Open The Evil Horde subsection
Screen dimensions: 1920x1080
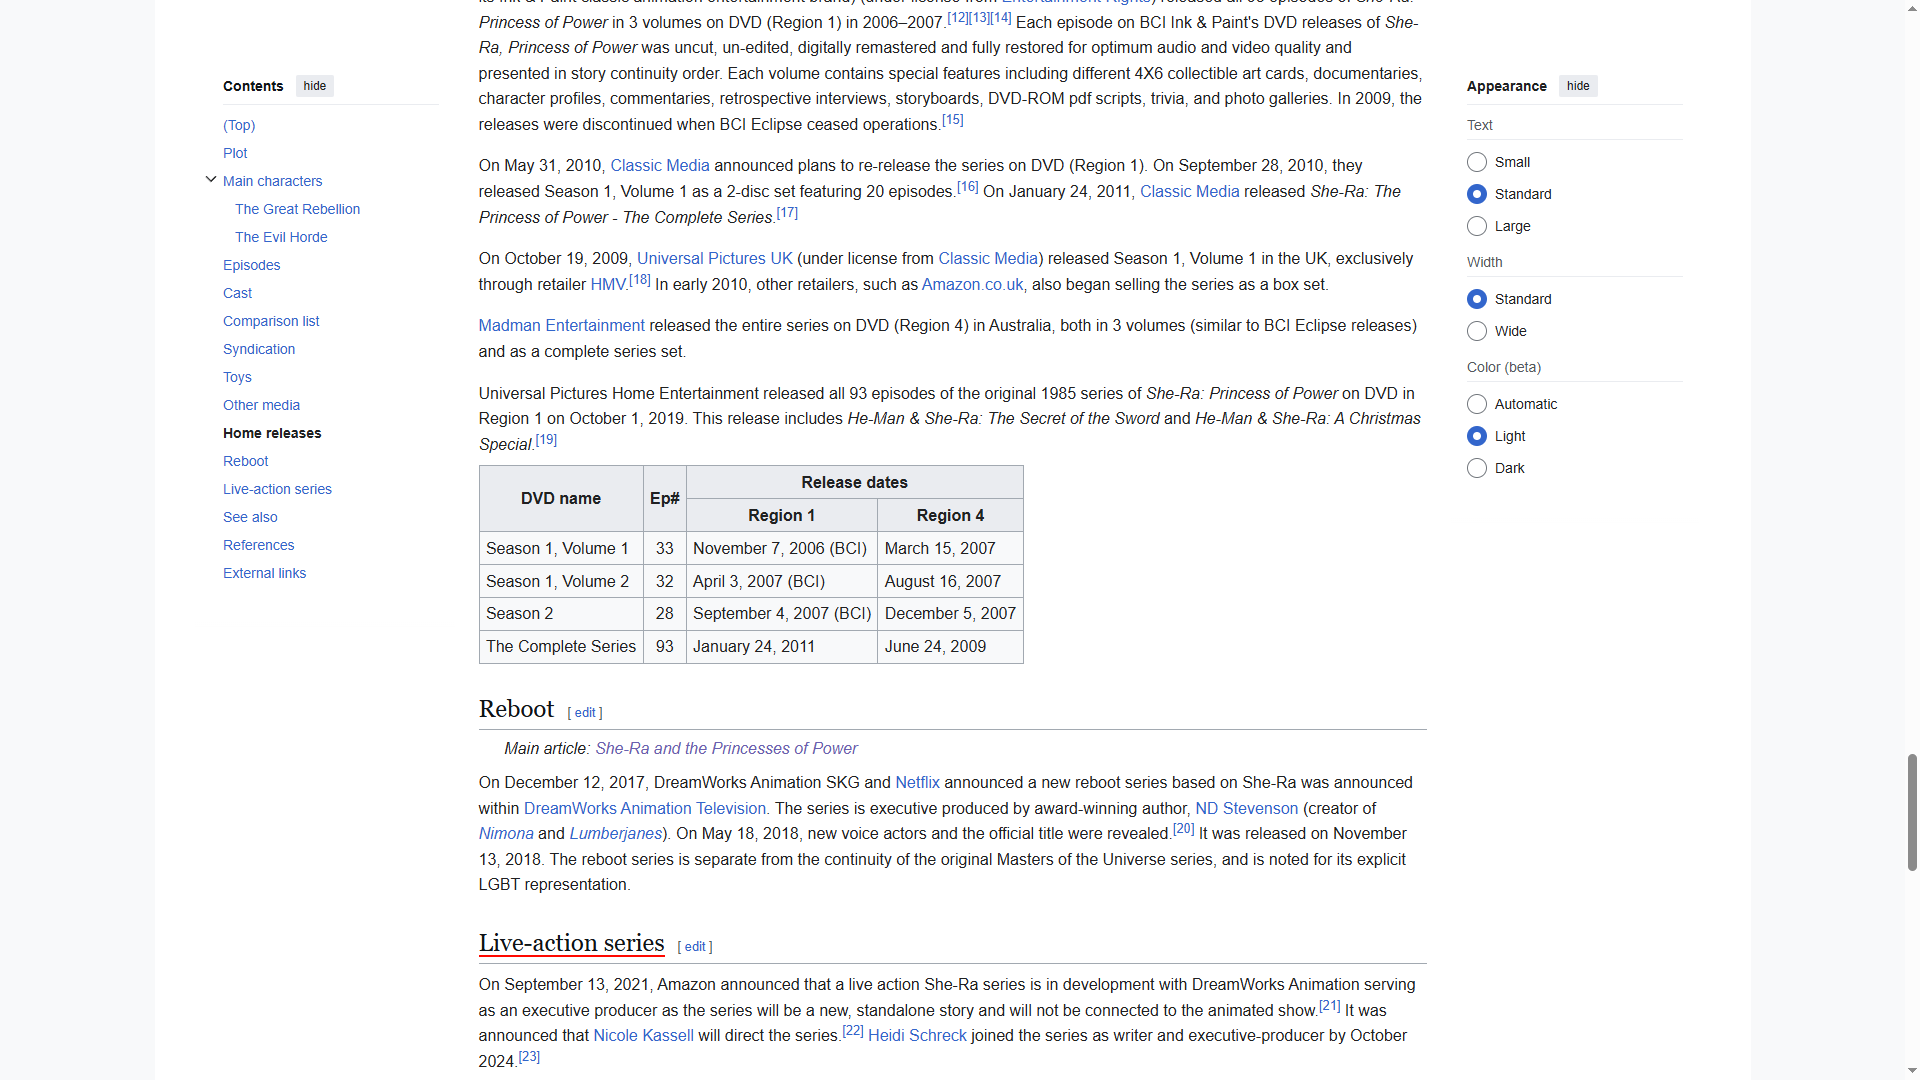tap(281, 237)
